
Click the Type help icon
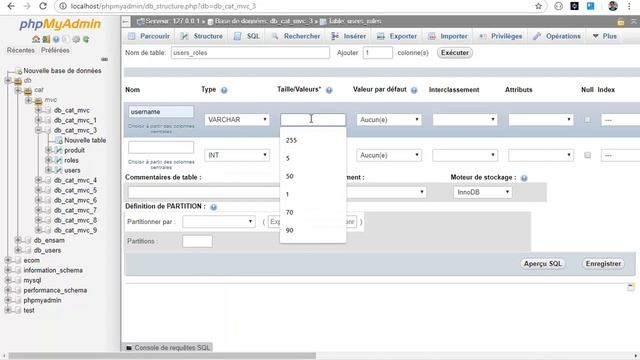click(x=224, y=90)
